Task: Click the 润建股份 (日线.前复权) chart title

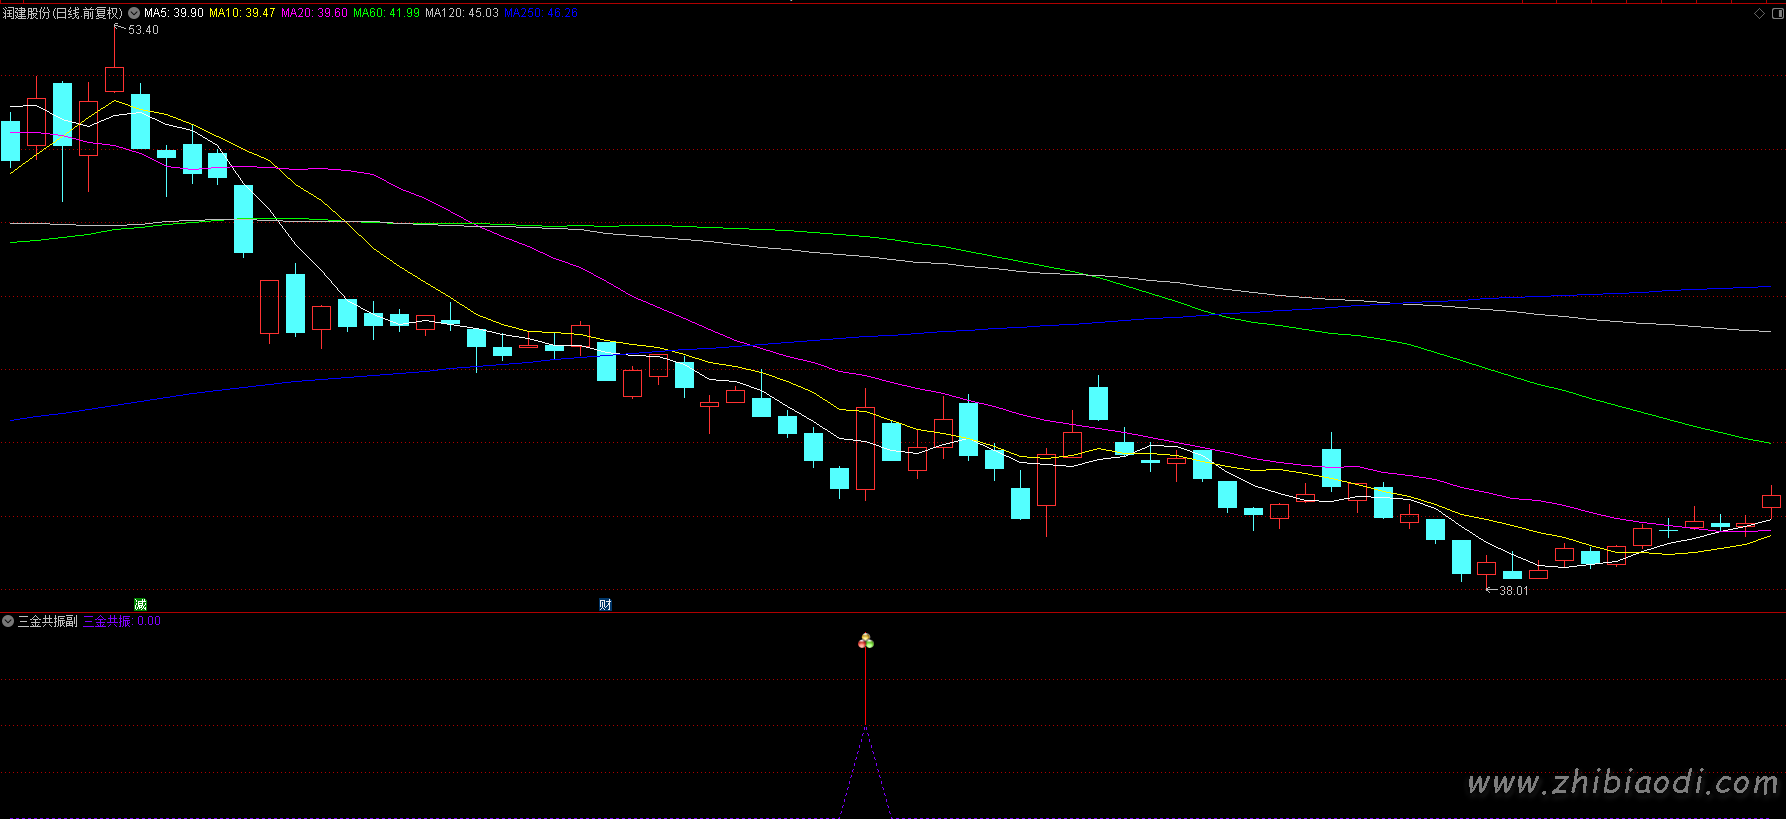Action: click(x=62, y=13)
